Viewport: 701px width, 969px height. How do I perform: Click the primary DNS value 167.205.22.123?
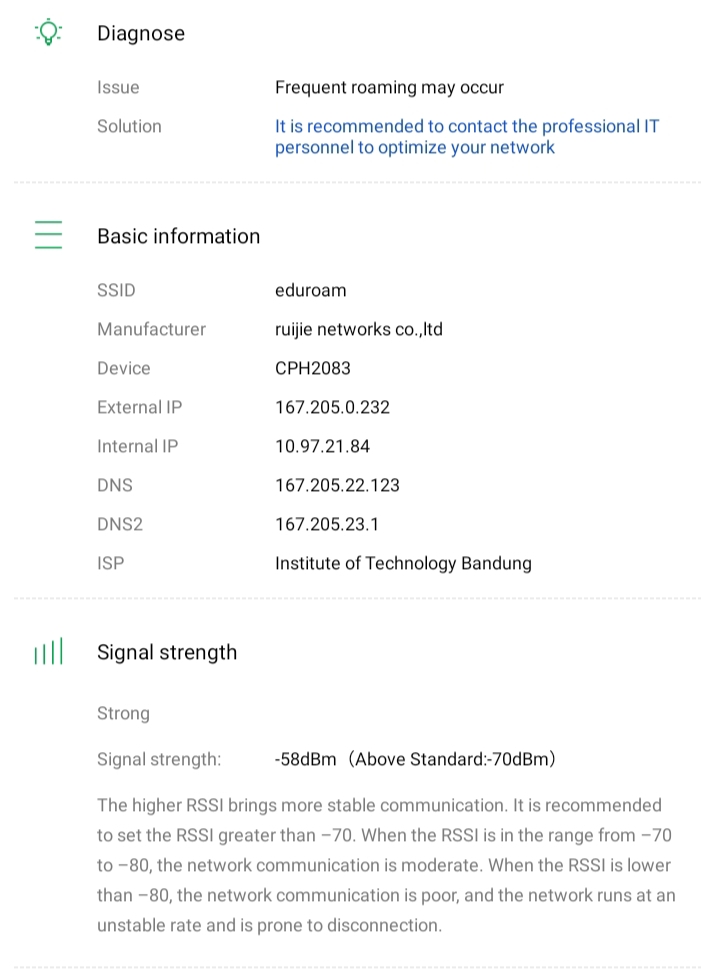click(x=337, y=486)
